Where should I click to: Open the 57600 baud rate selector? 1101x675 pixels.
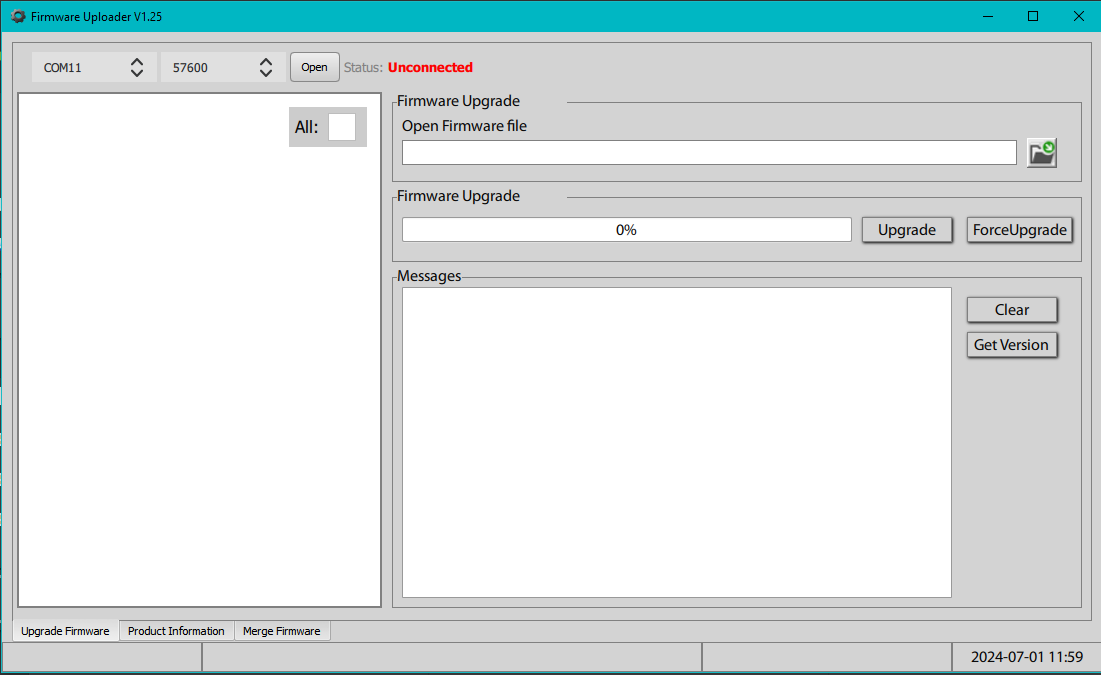(205, 67)
